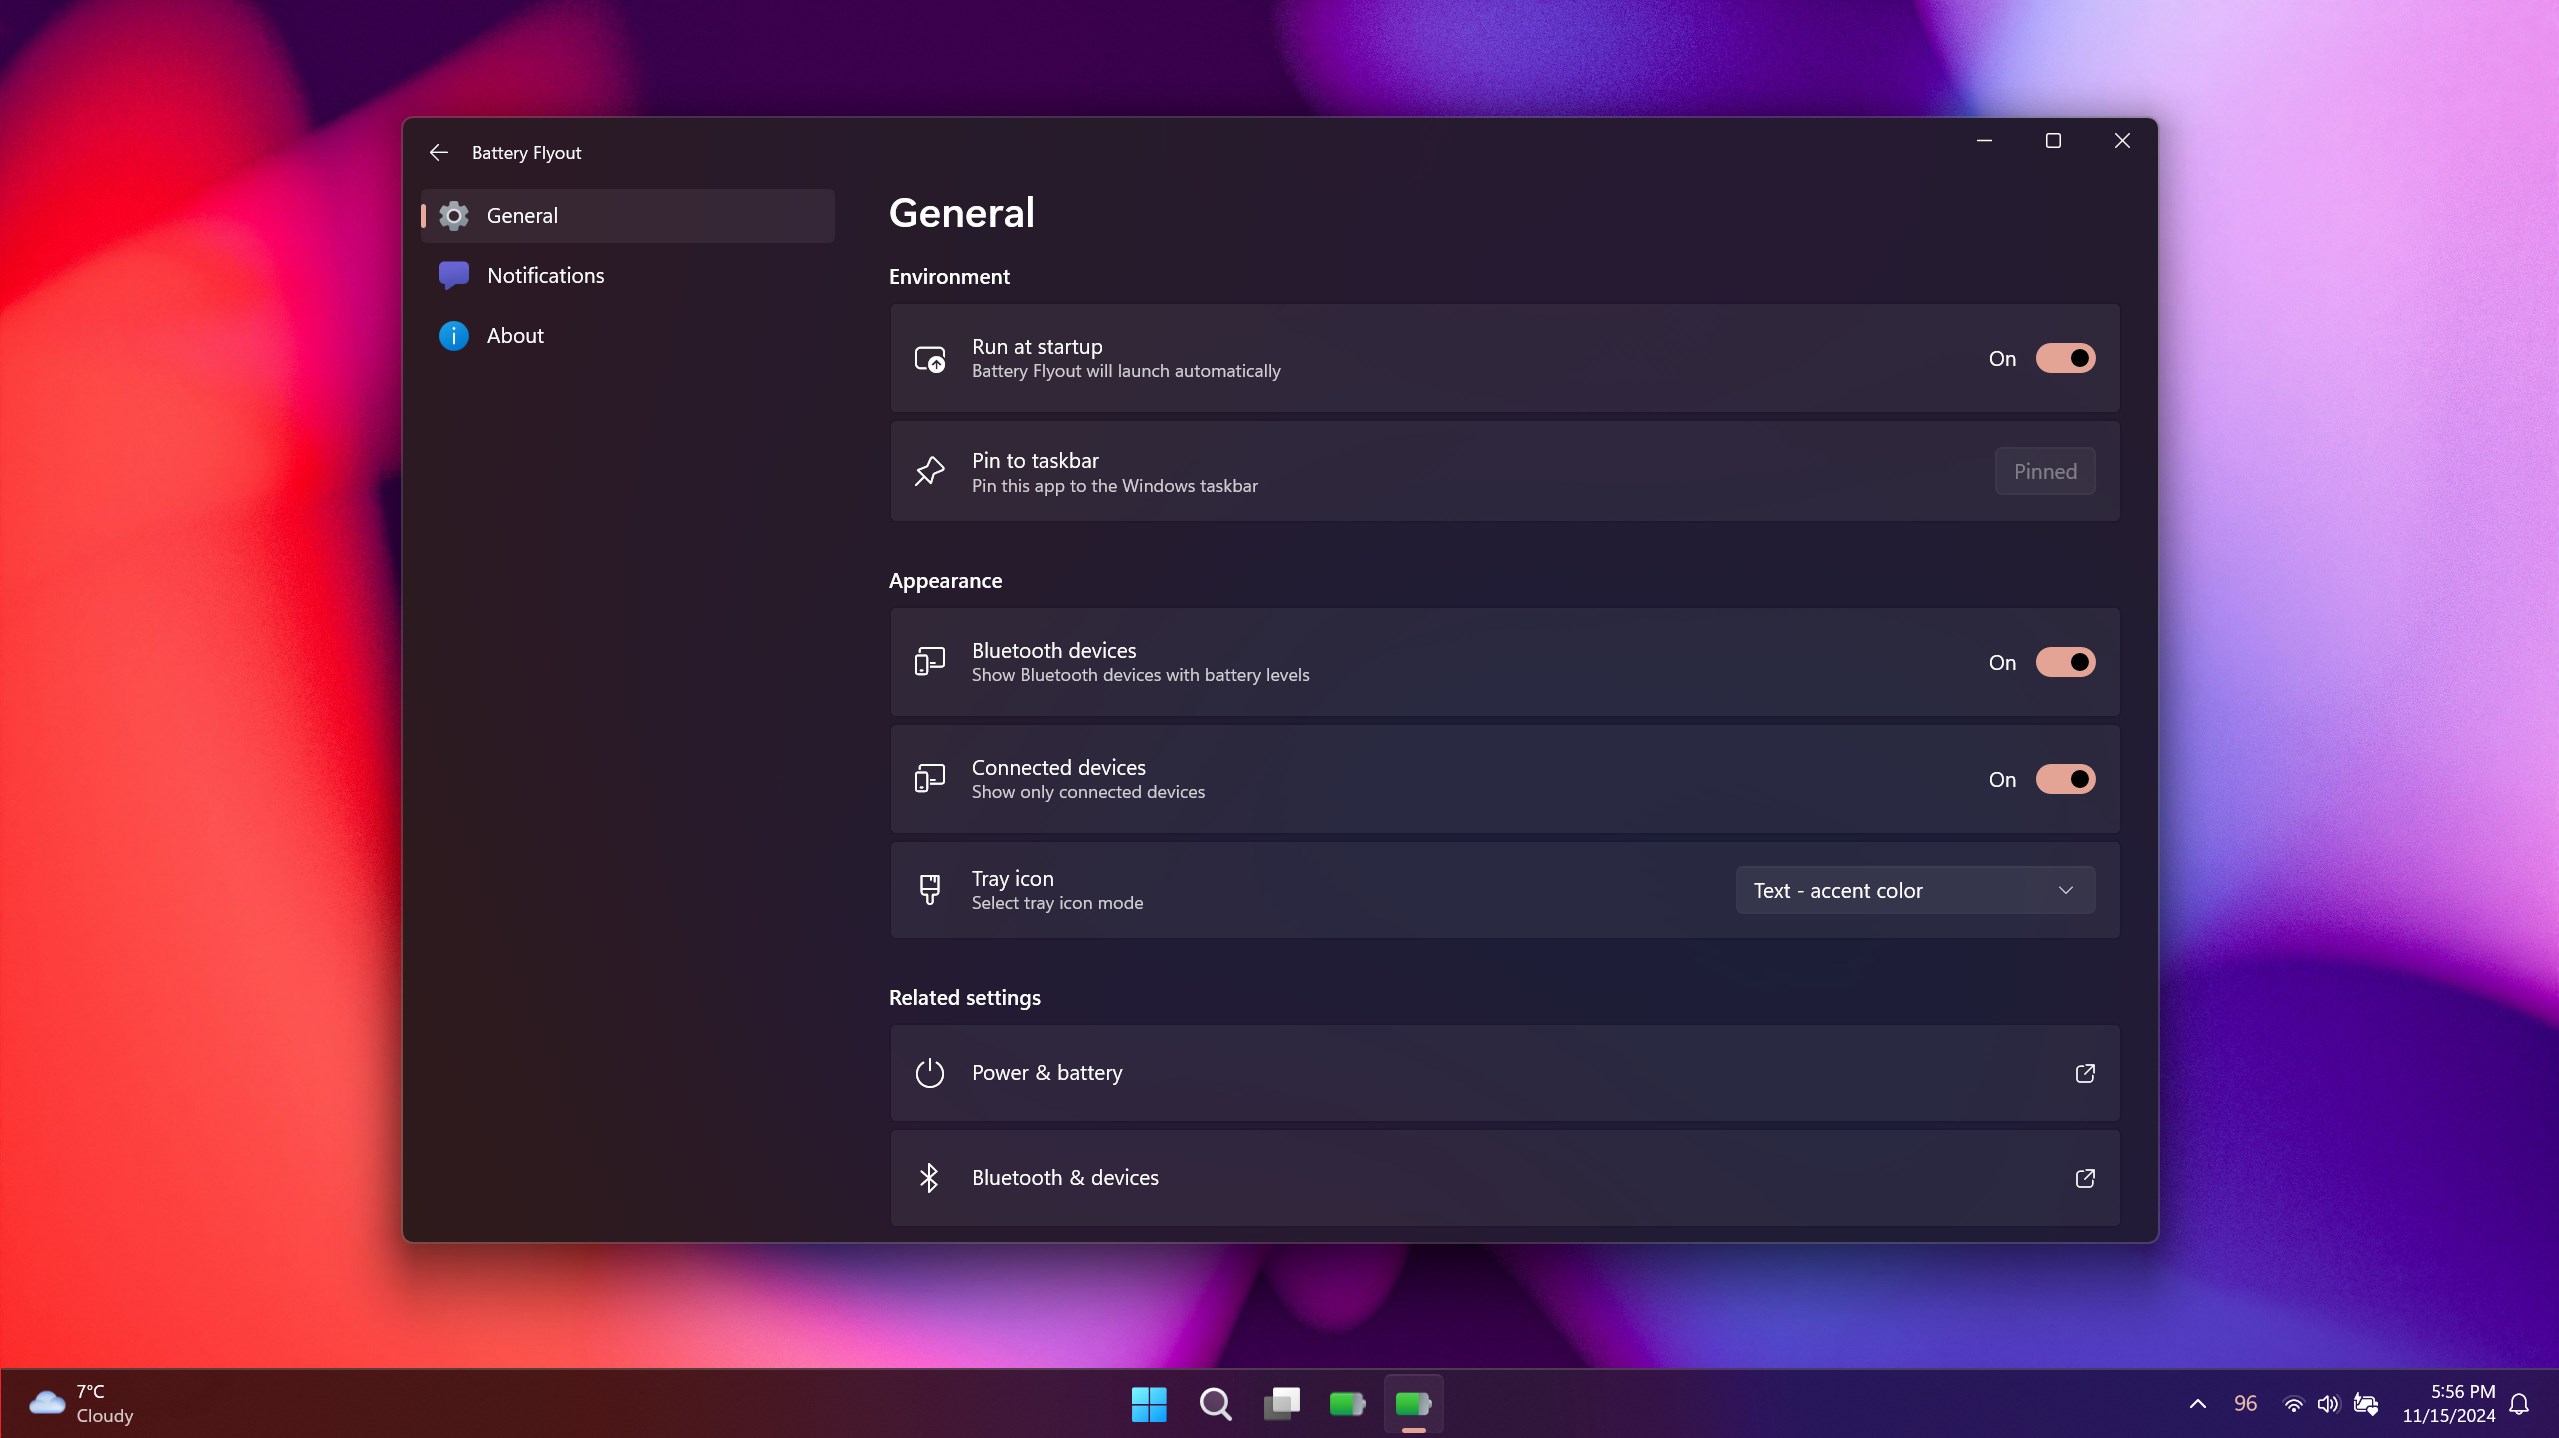Click the battery percentage 96 tray icon
Viewport: 2559px width, 1438px height.
[x=2245, y=1403]
